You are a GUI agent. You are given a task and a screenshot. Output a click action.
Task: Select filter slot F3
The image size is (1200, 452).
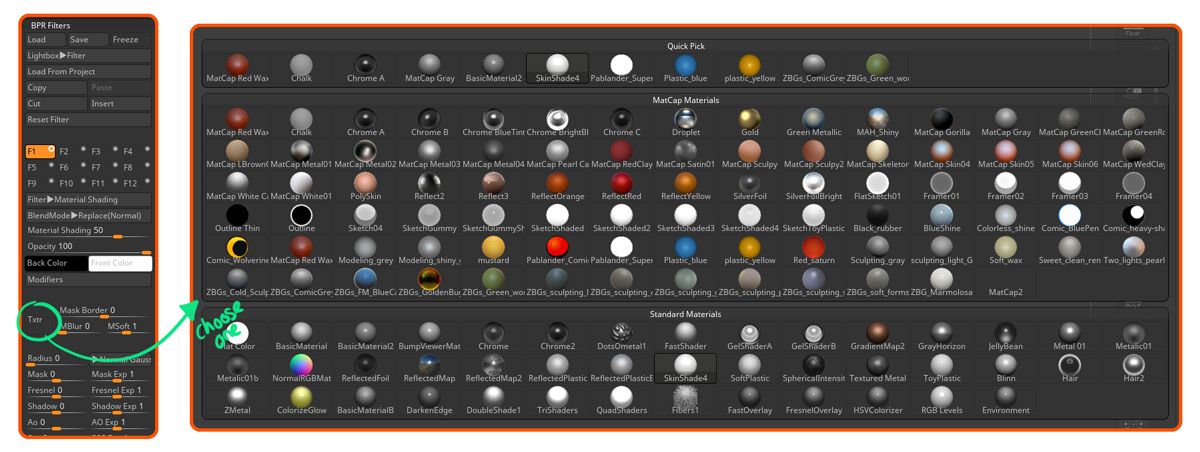click(103, 152)
